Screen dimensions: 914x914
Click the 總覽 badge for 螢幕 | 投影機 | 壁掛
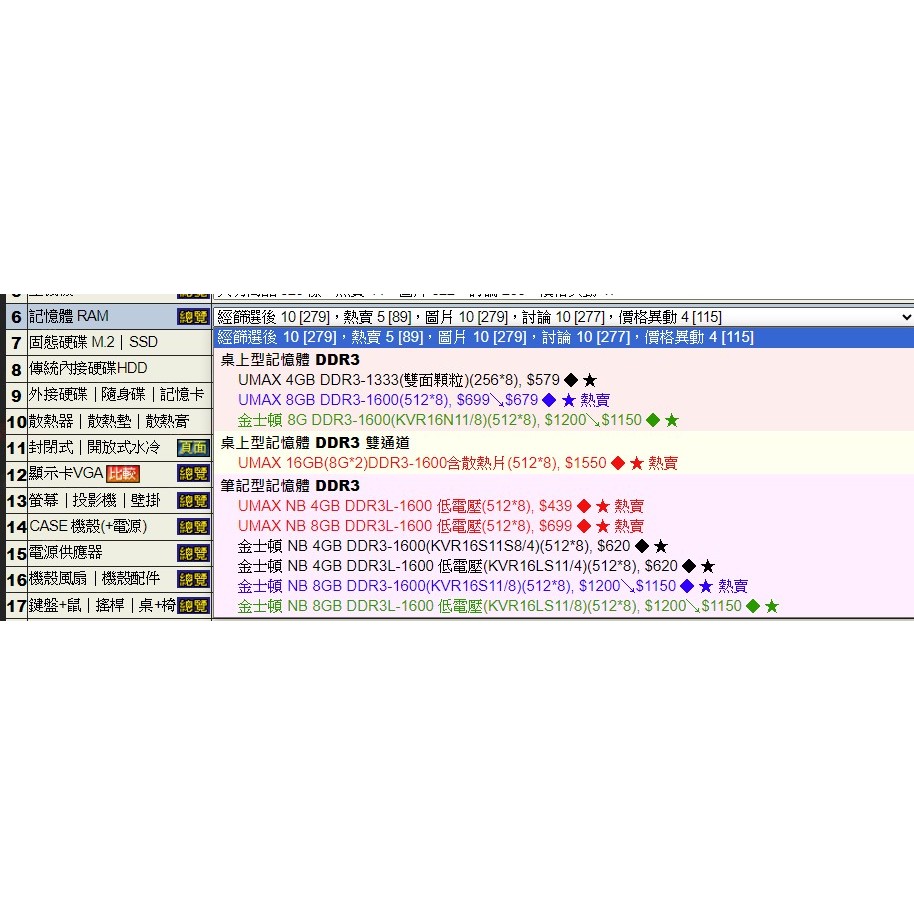[193, 500]
